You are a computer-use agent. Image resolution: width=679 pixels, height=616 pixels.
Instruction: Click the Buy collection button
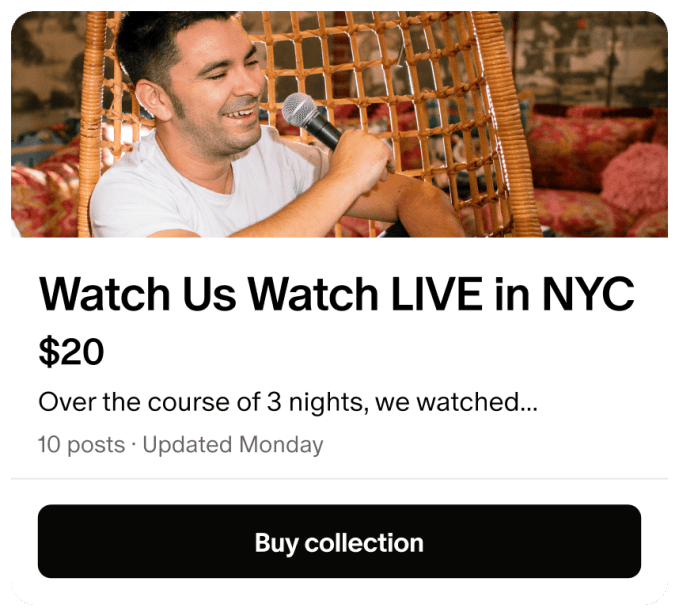[x=339, y=541]
